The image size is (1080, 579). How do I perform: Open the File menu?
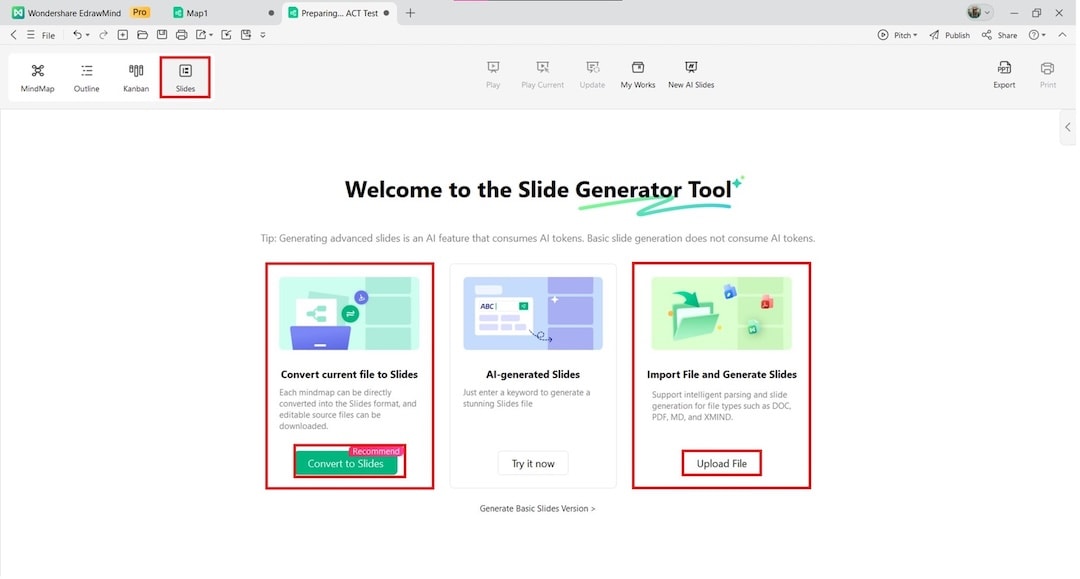click(48, 34)
